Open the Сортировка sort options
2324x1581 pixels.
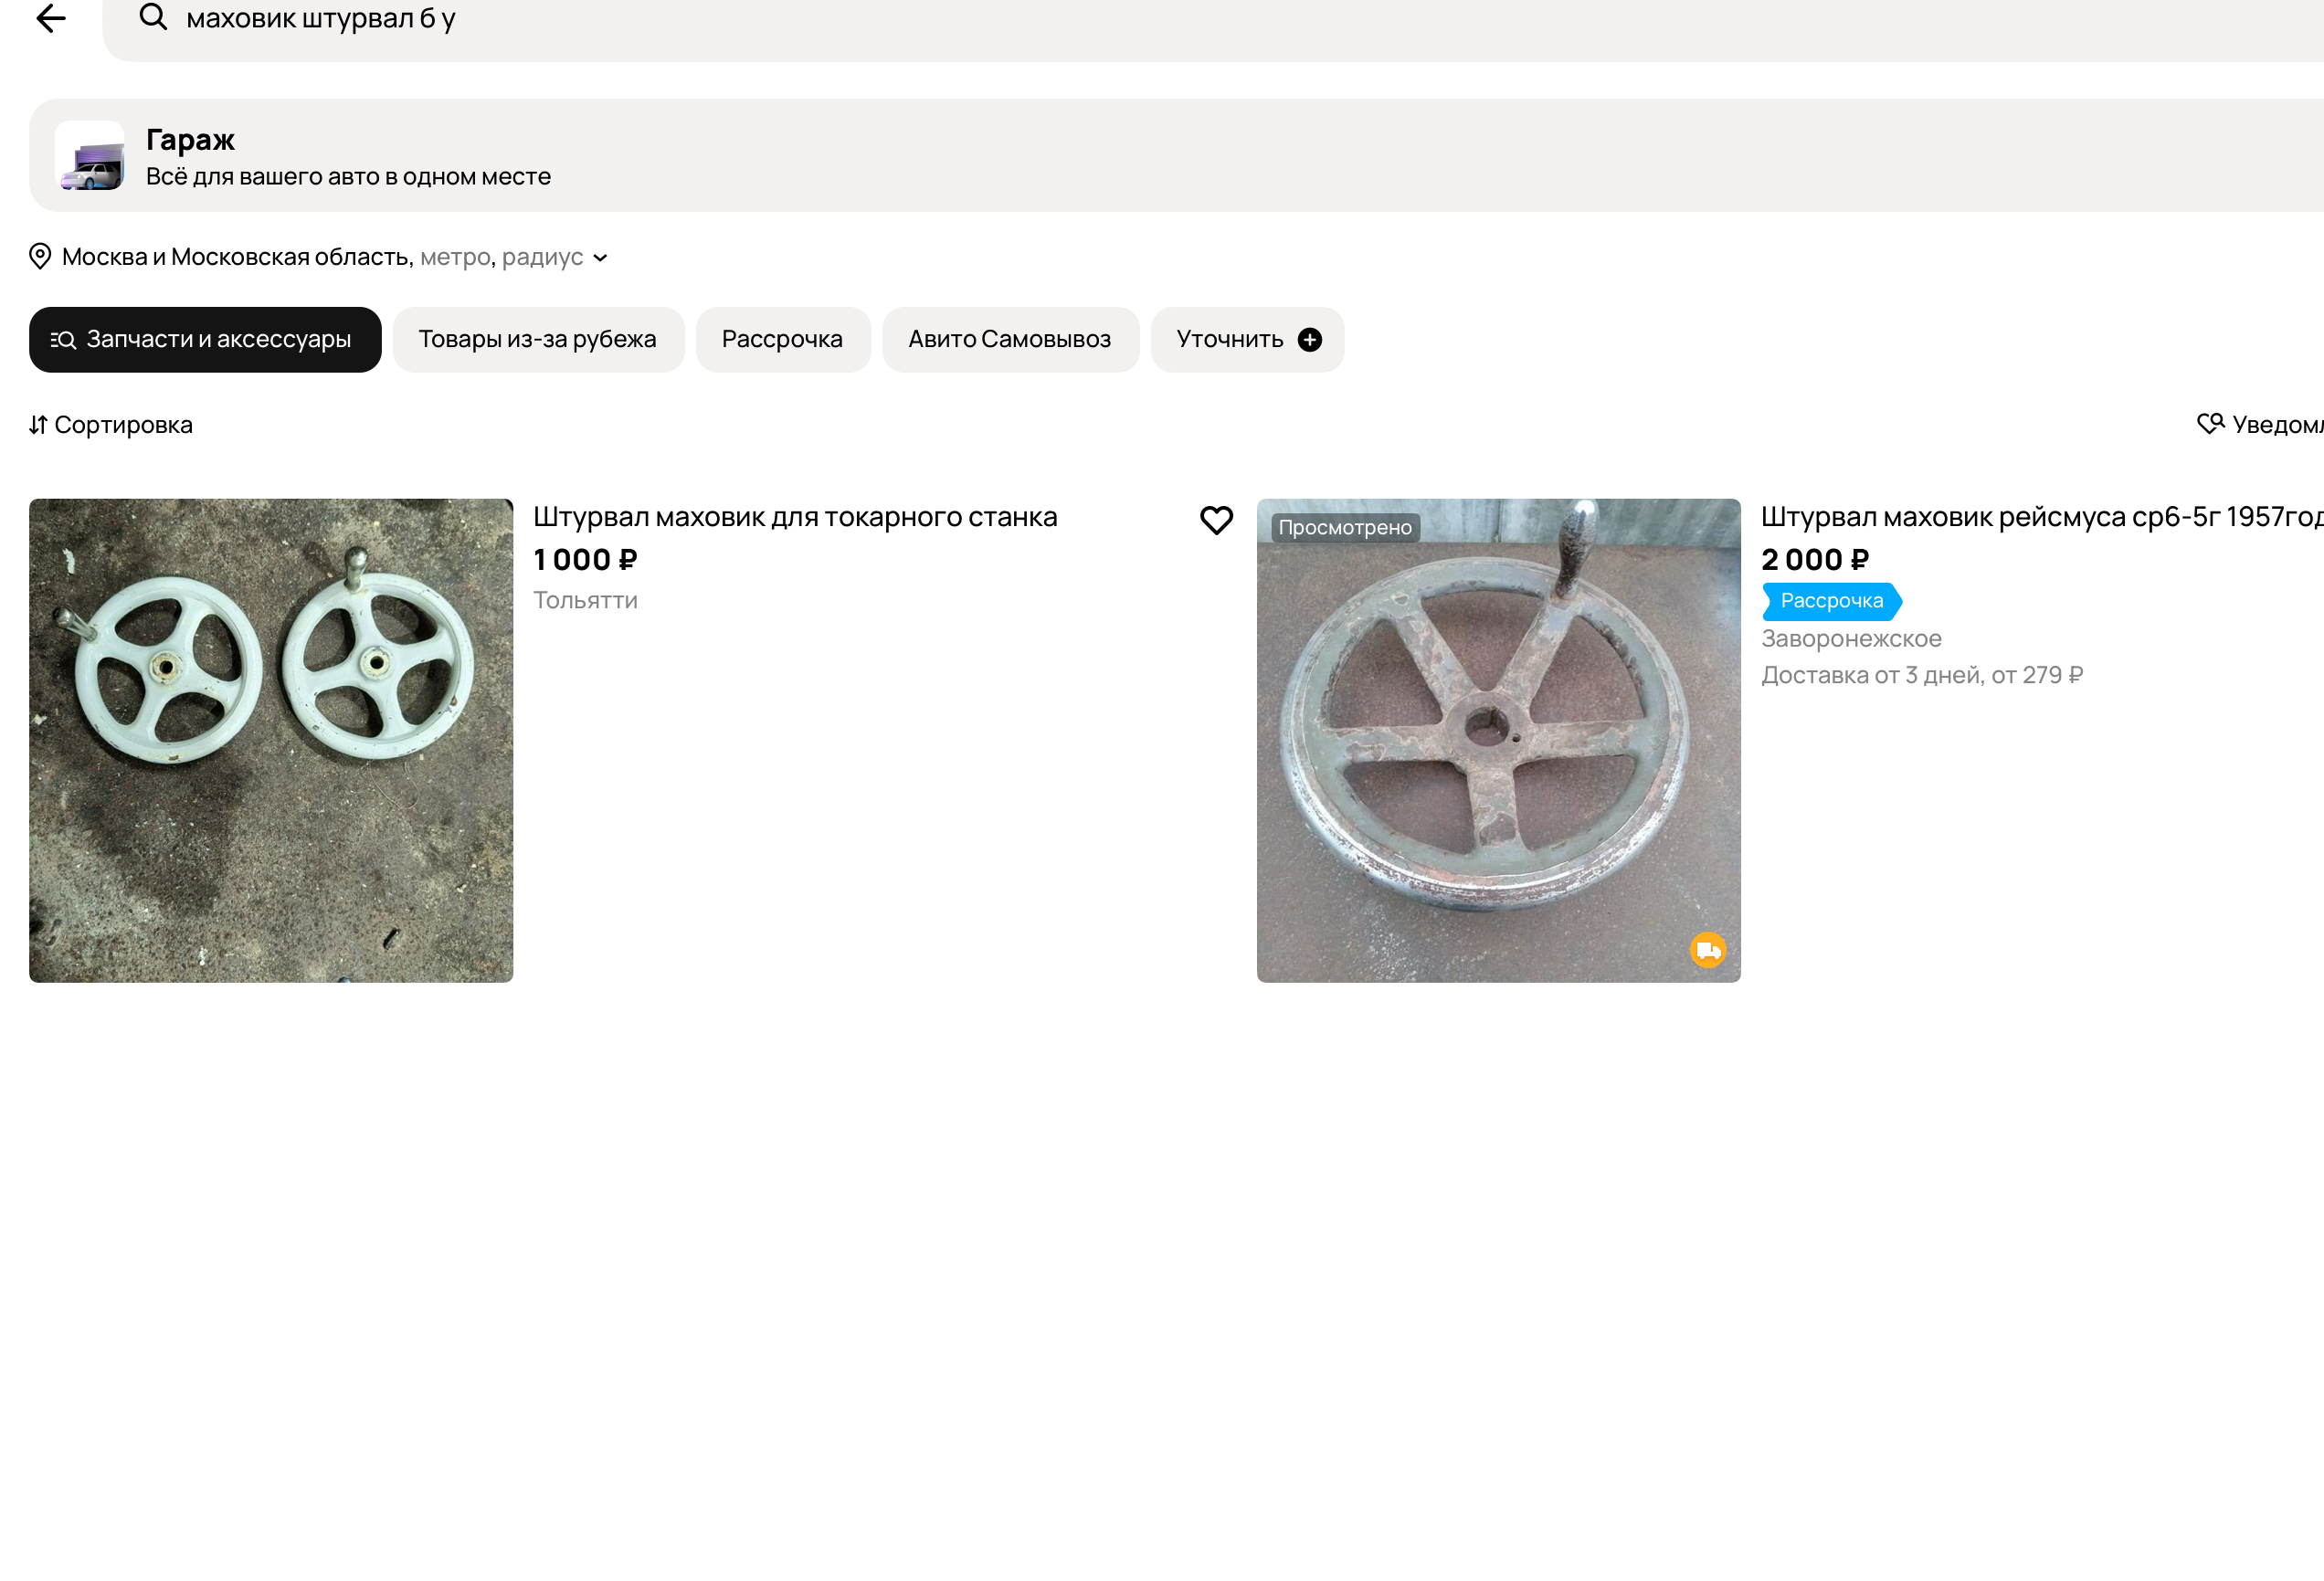pos(122,425)
